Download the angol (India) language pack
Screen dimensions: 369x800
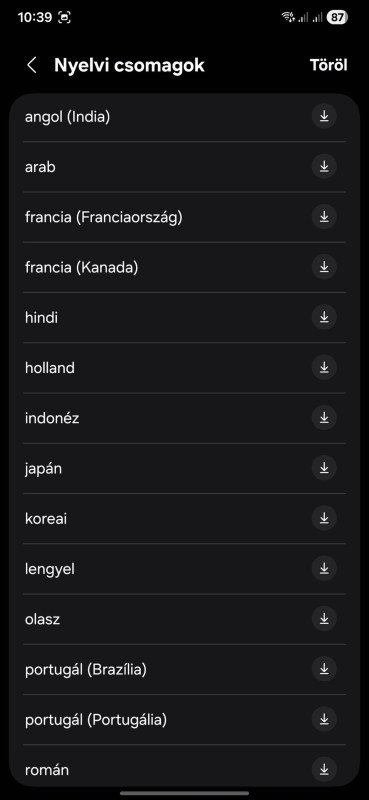coord(324,116)
